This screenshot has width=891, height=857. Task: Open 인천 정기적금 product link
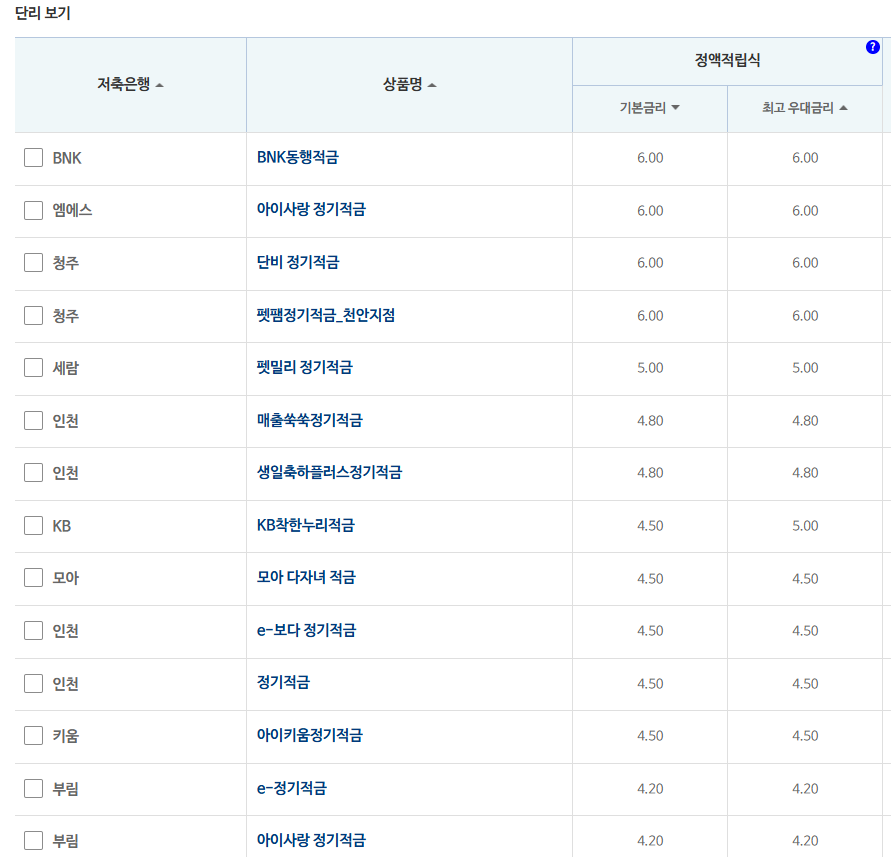point(283,683)
